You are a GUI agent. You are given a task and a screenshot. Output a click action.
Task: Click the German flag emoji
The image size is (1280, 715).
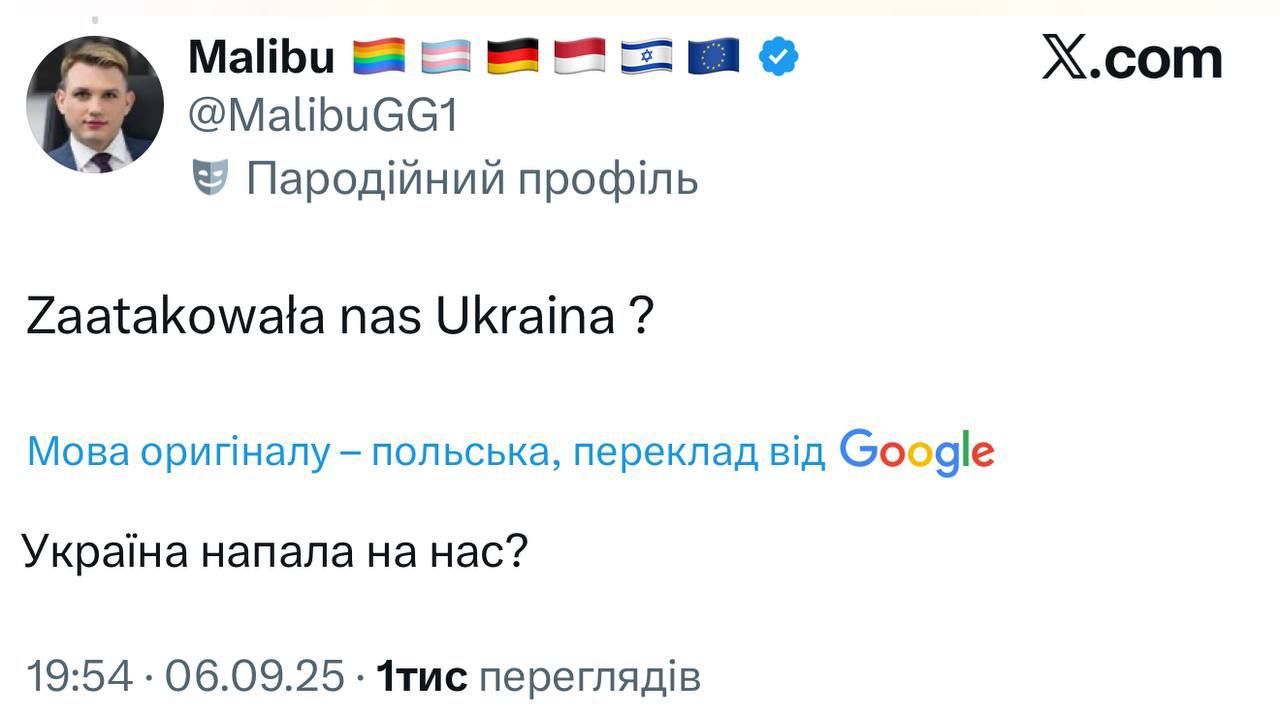[x=513, y=57]
